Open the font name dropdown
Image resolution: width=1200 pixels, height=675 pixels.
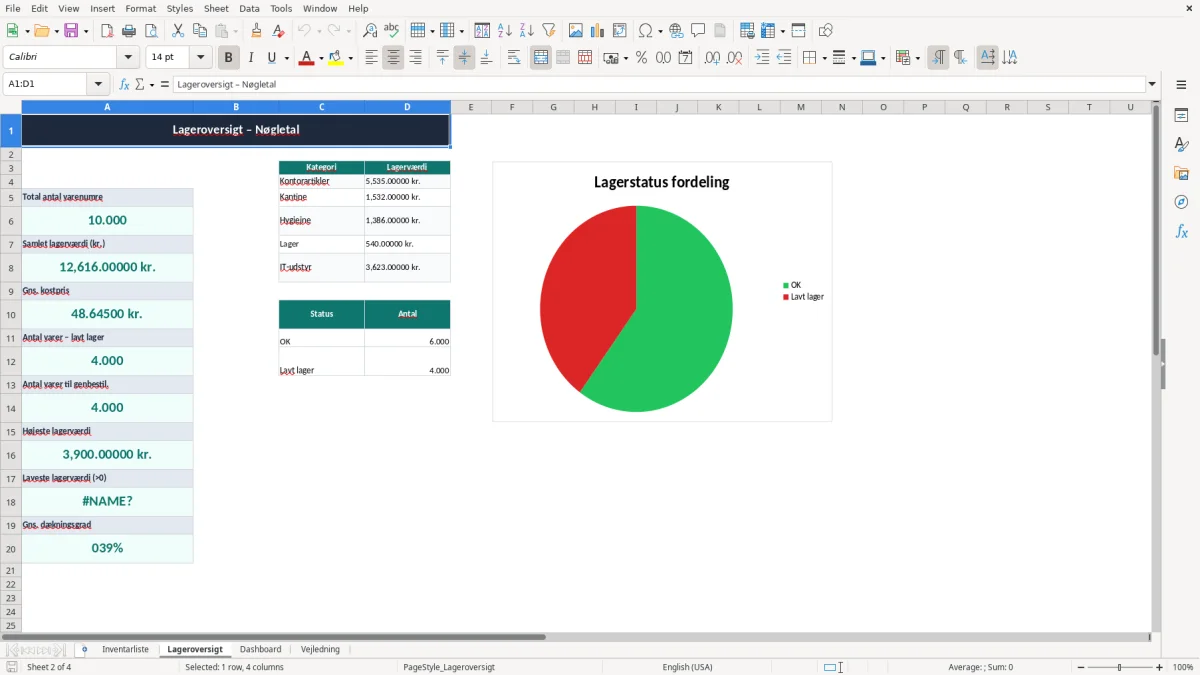(128, 58)
